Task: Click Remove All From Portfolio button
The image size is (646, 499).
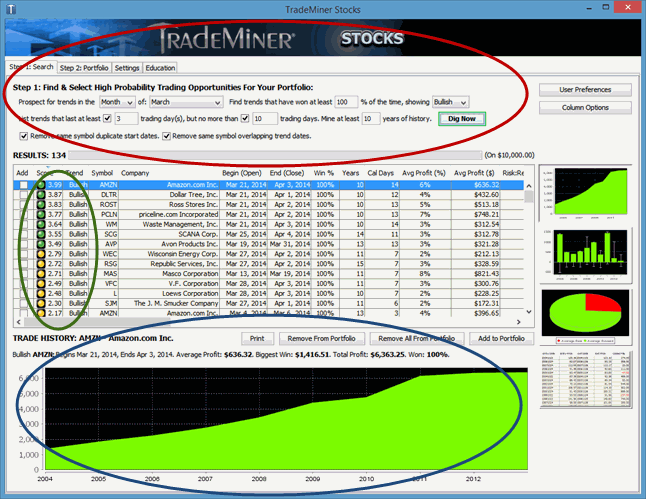Action: 417,338
